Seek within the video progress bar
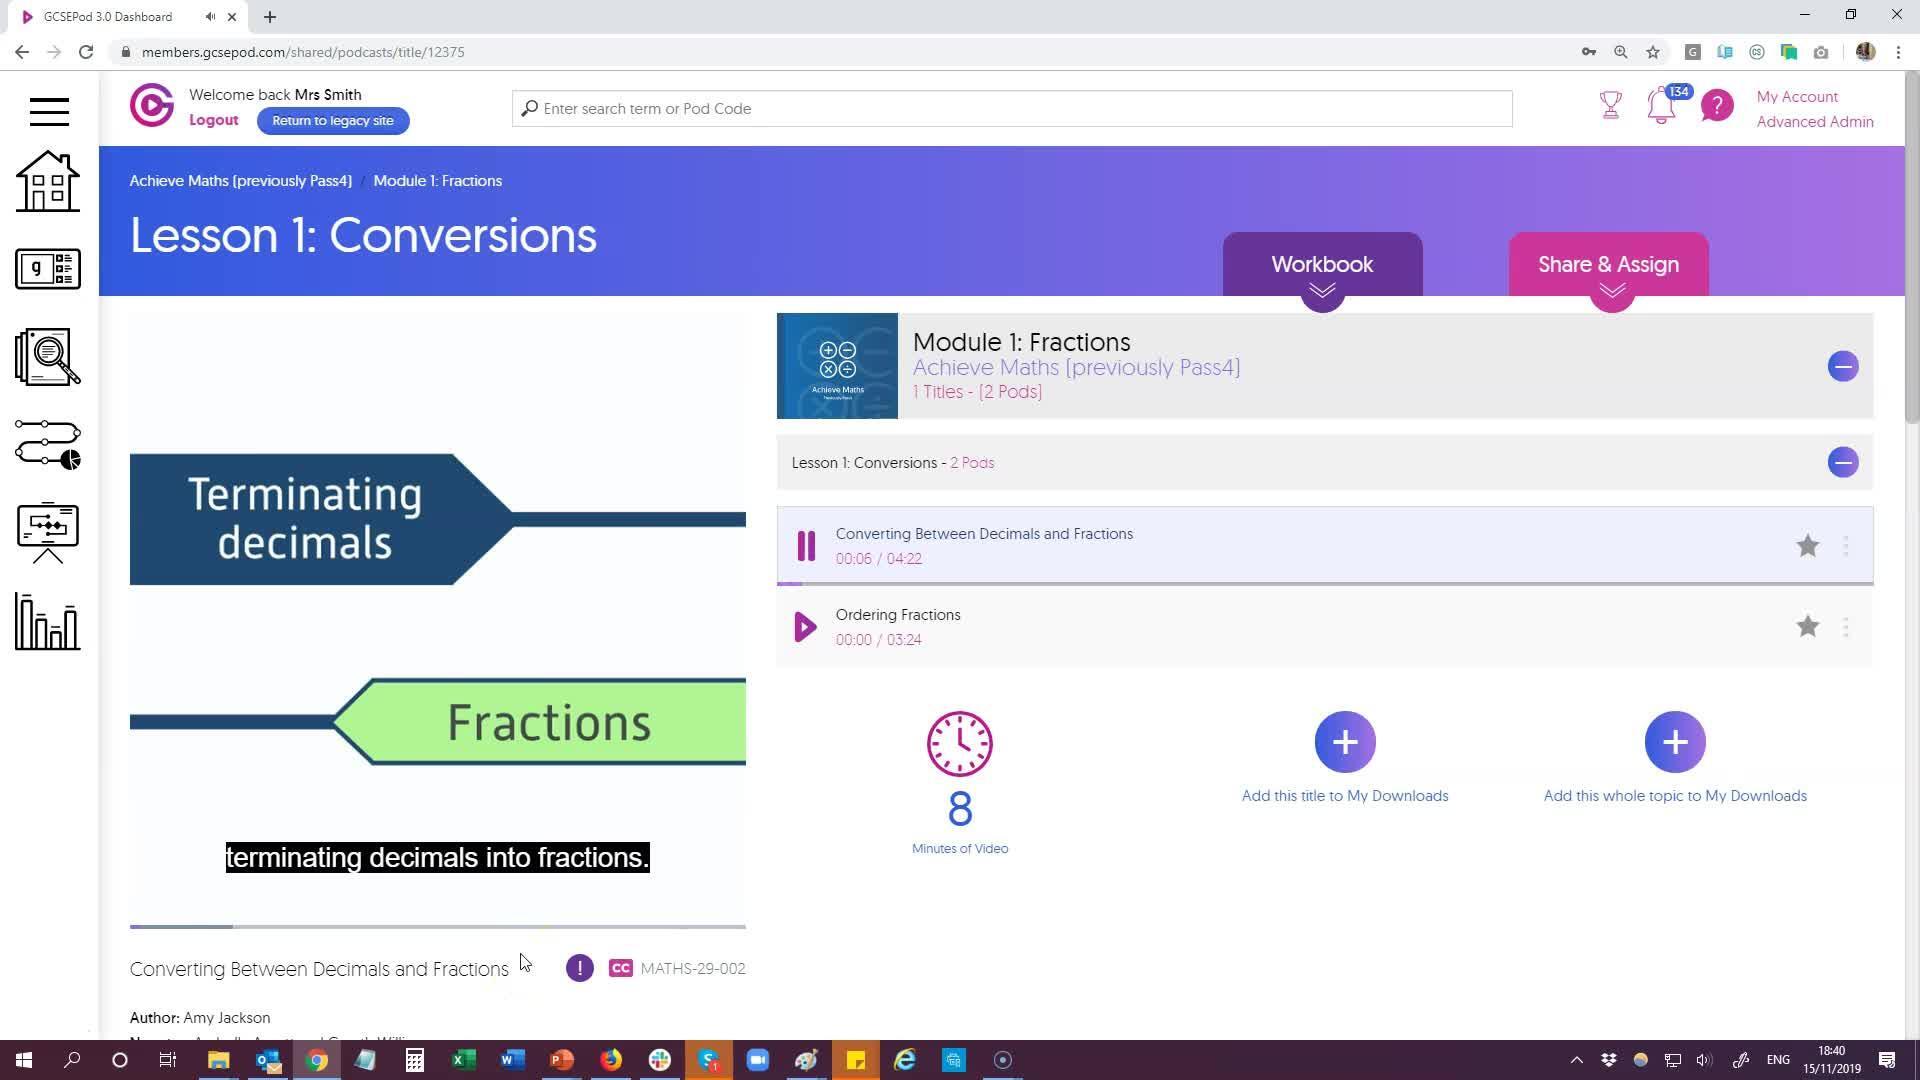Screen dimensions: 1920x1080 click(x=438, y=927)
